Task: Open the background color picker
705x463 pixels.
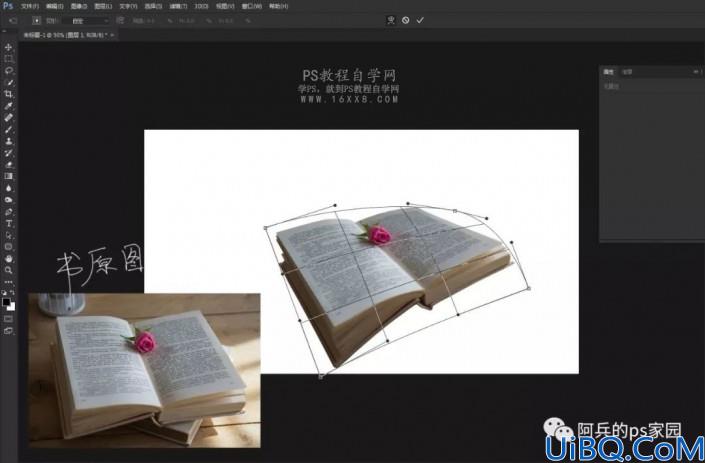Action: coord(12,307)
